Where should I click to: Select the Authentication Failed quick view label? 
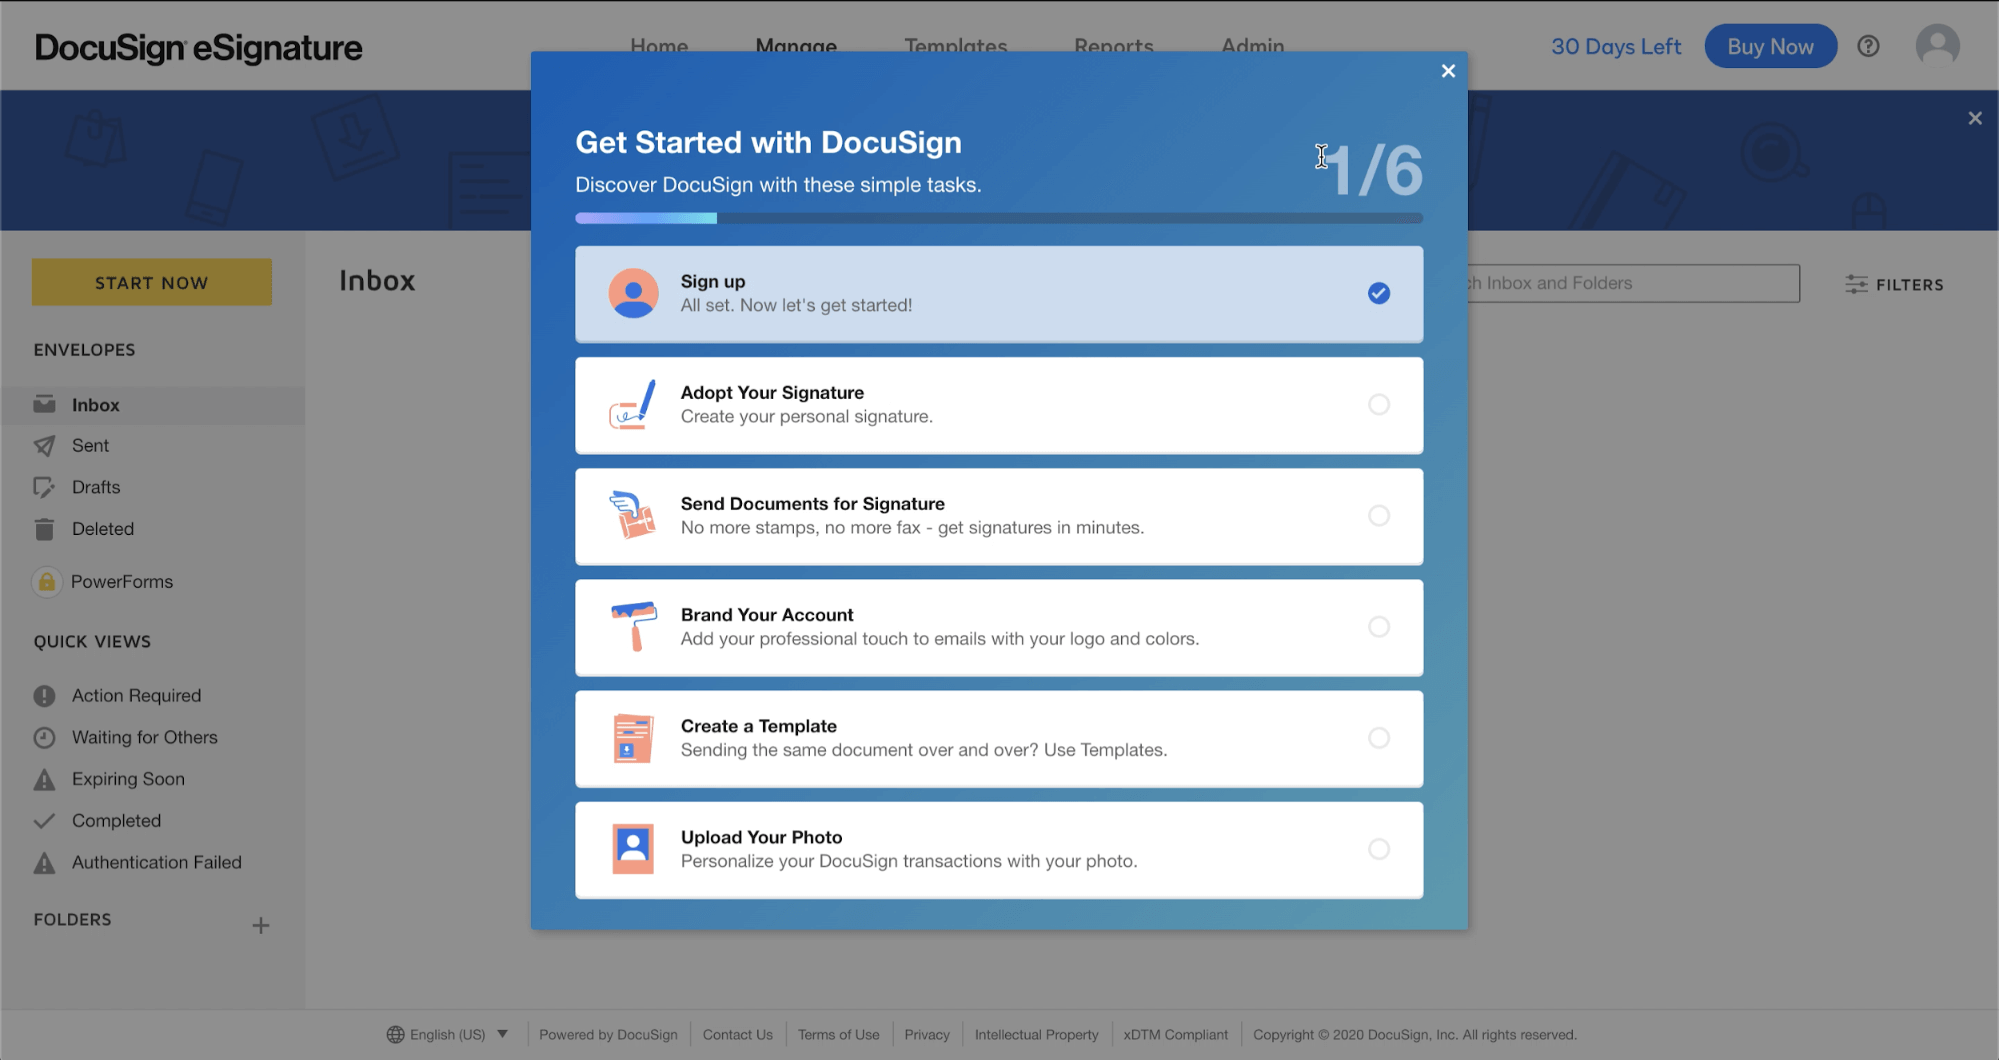(x=157, y=863)
